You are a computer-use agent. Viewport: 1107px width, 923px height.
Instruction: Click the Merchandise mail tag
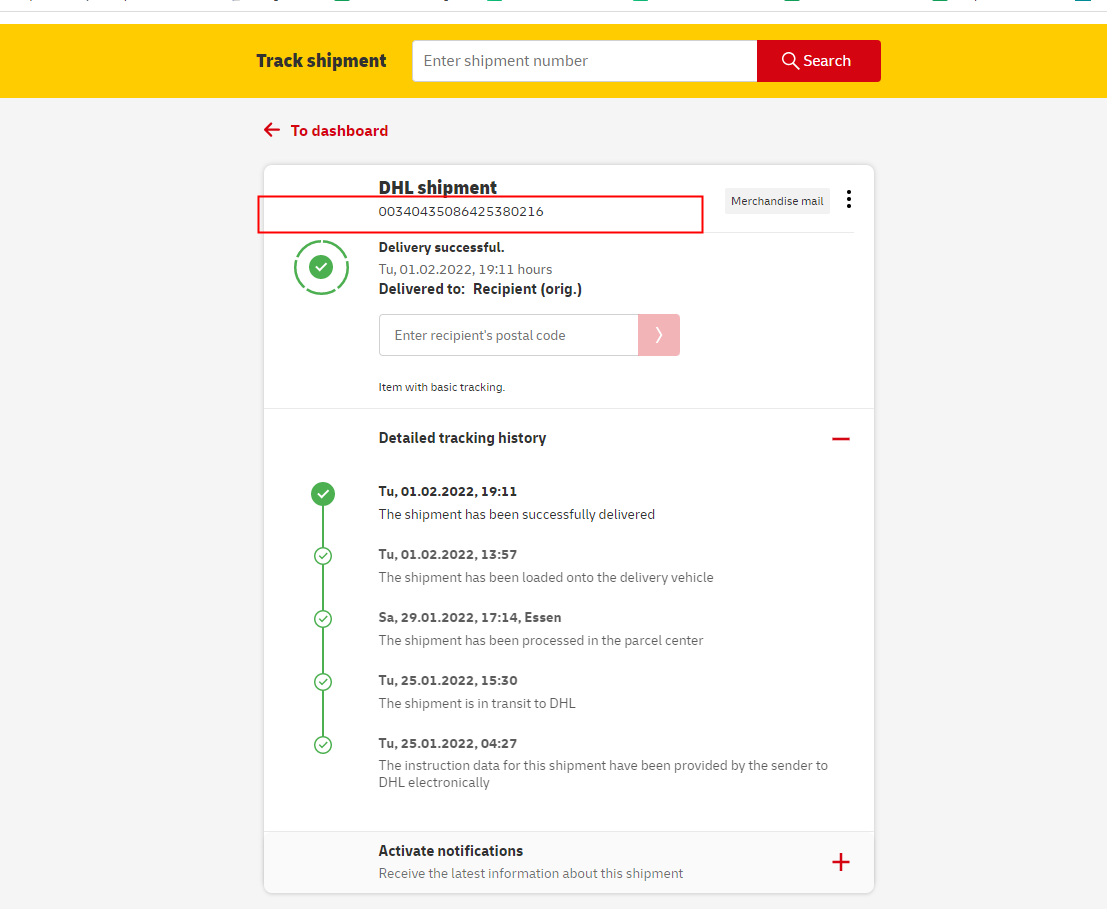pos(777,201)
